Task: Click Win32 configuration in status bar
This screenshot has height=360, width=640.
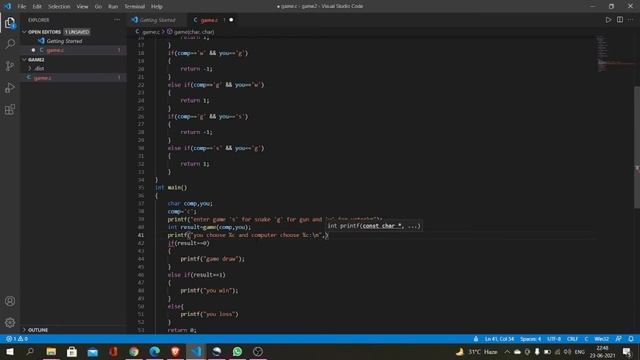Action: 601,339
